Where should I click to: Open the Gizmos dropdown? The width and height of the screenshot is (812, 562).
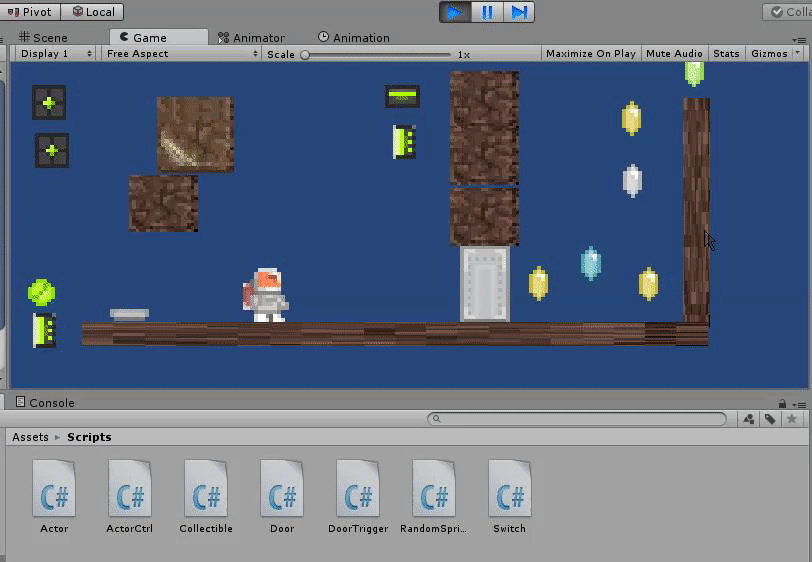(773, 53)
